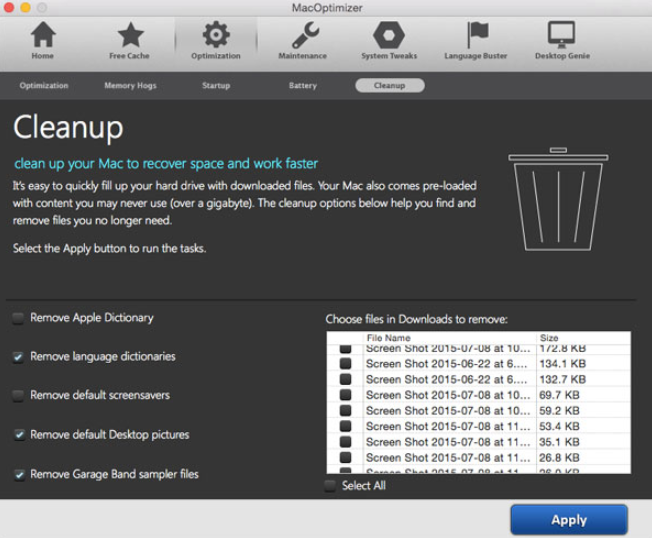Enable Remove Apple Dictionary checkbox
The image size is (652, 544).
tap(19, 318)
